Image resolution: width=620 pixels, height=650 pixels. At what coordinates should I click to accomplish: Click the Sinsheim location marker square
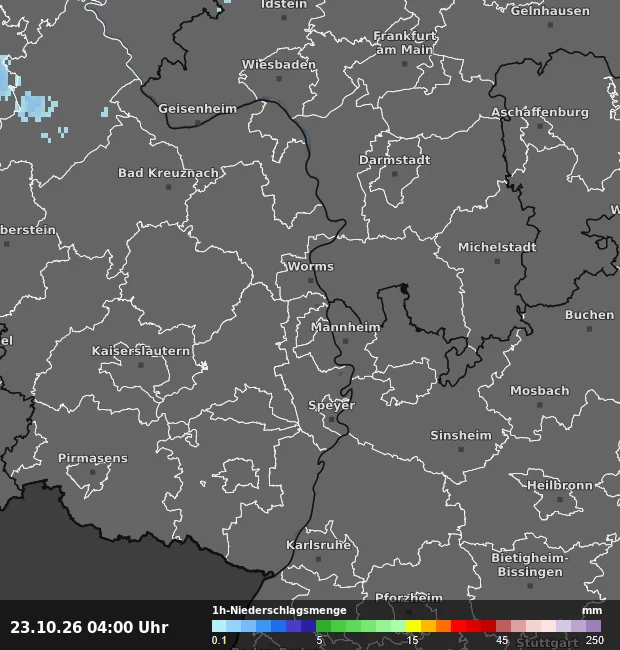(461, 449)
